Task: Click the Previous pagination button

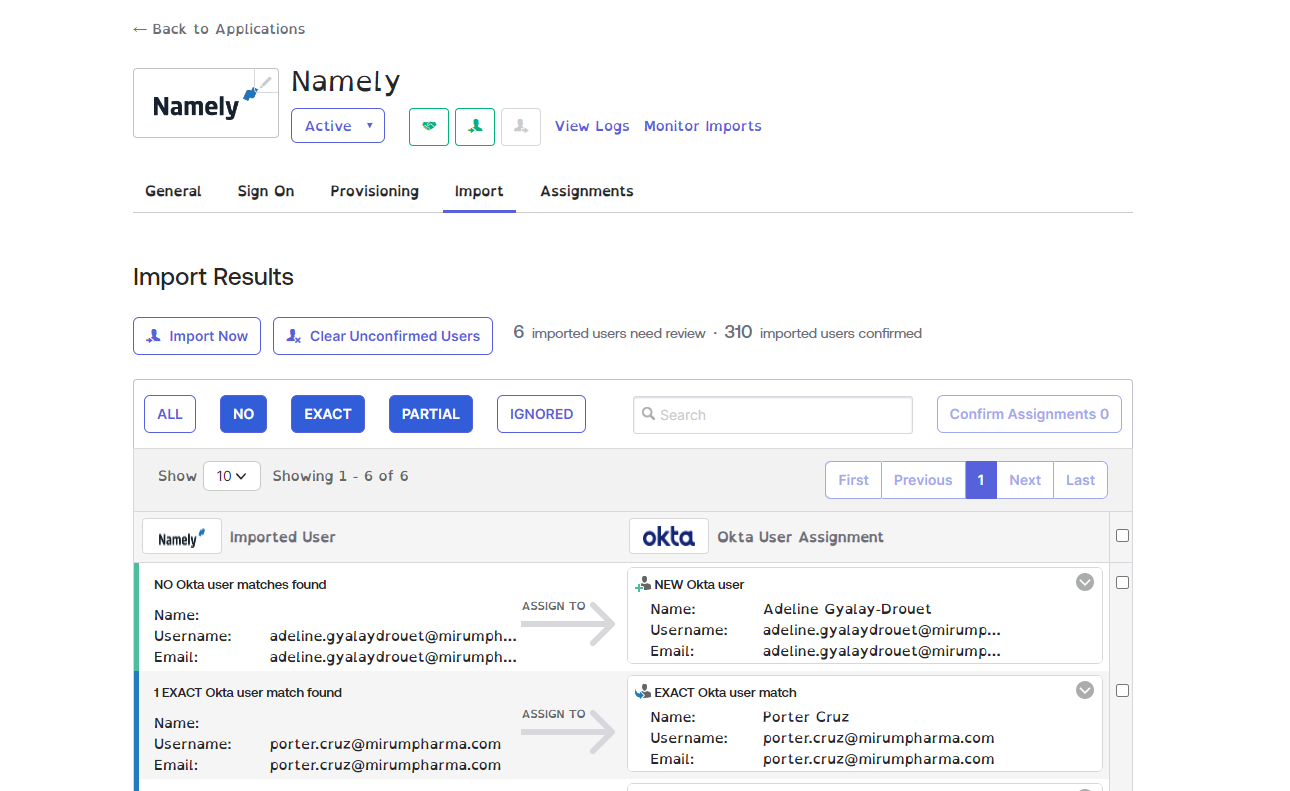Action: (x=923, y=480)
